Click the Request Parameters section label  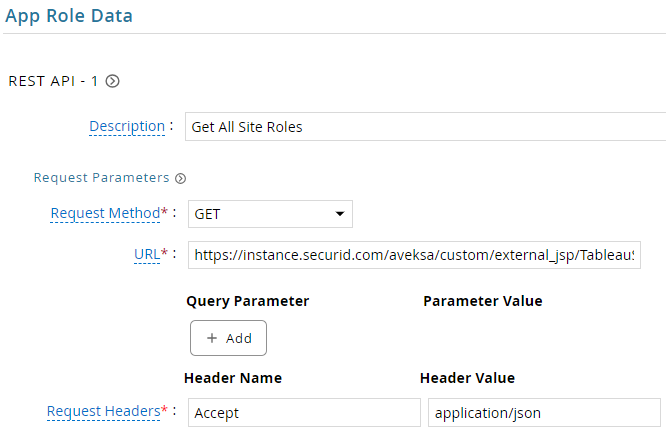(102, 178)
